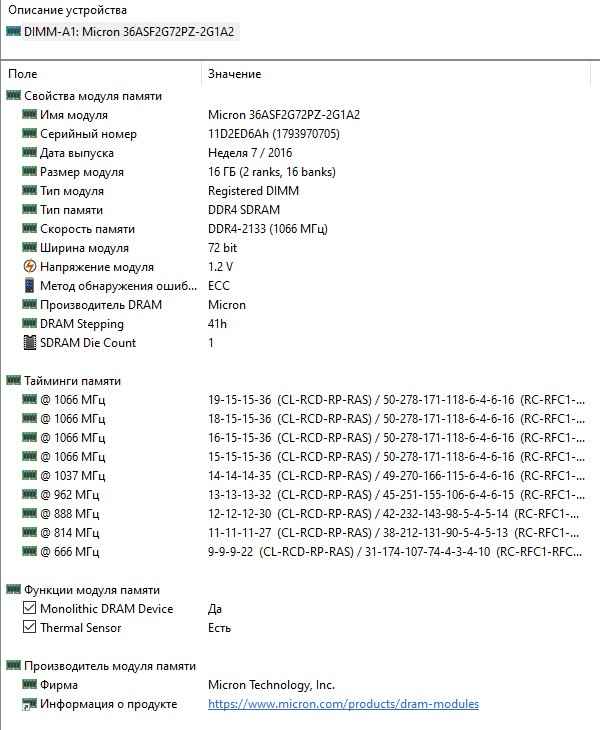The width and height of the screenshot is (600, 730).
Task: Click the memory icon beside Имя модуля
Action: tap(29, 114)
